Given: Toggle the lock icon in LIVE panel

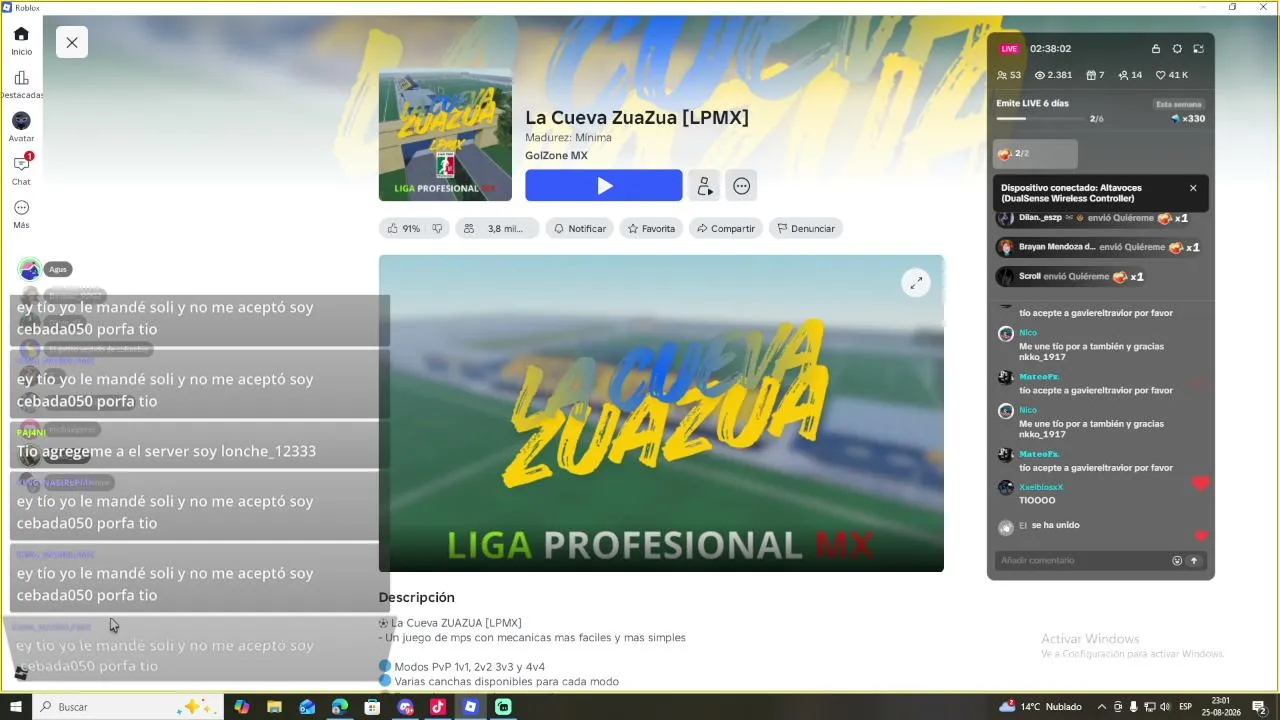Looking at the screenshot, I should pyautogui.click(x=1156, y=49).
